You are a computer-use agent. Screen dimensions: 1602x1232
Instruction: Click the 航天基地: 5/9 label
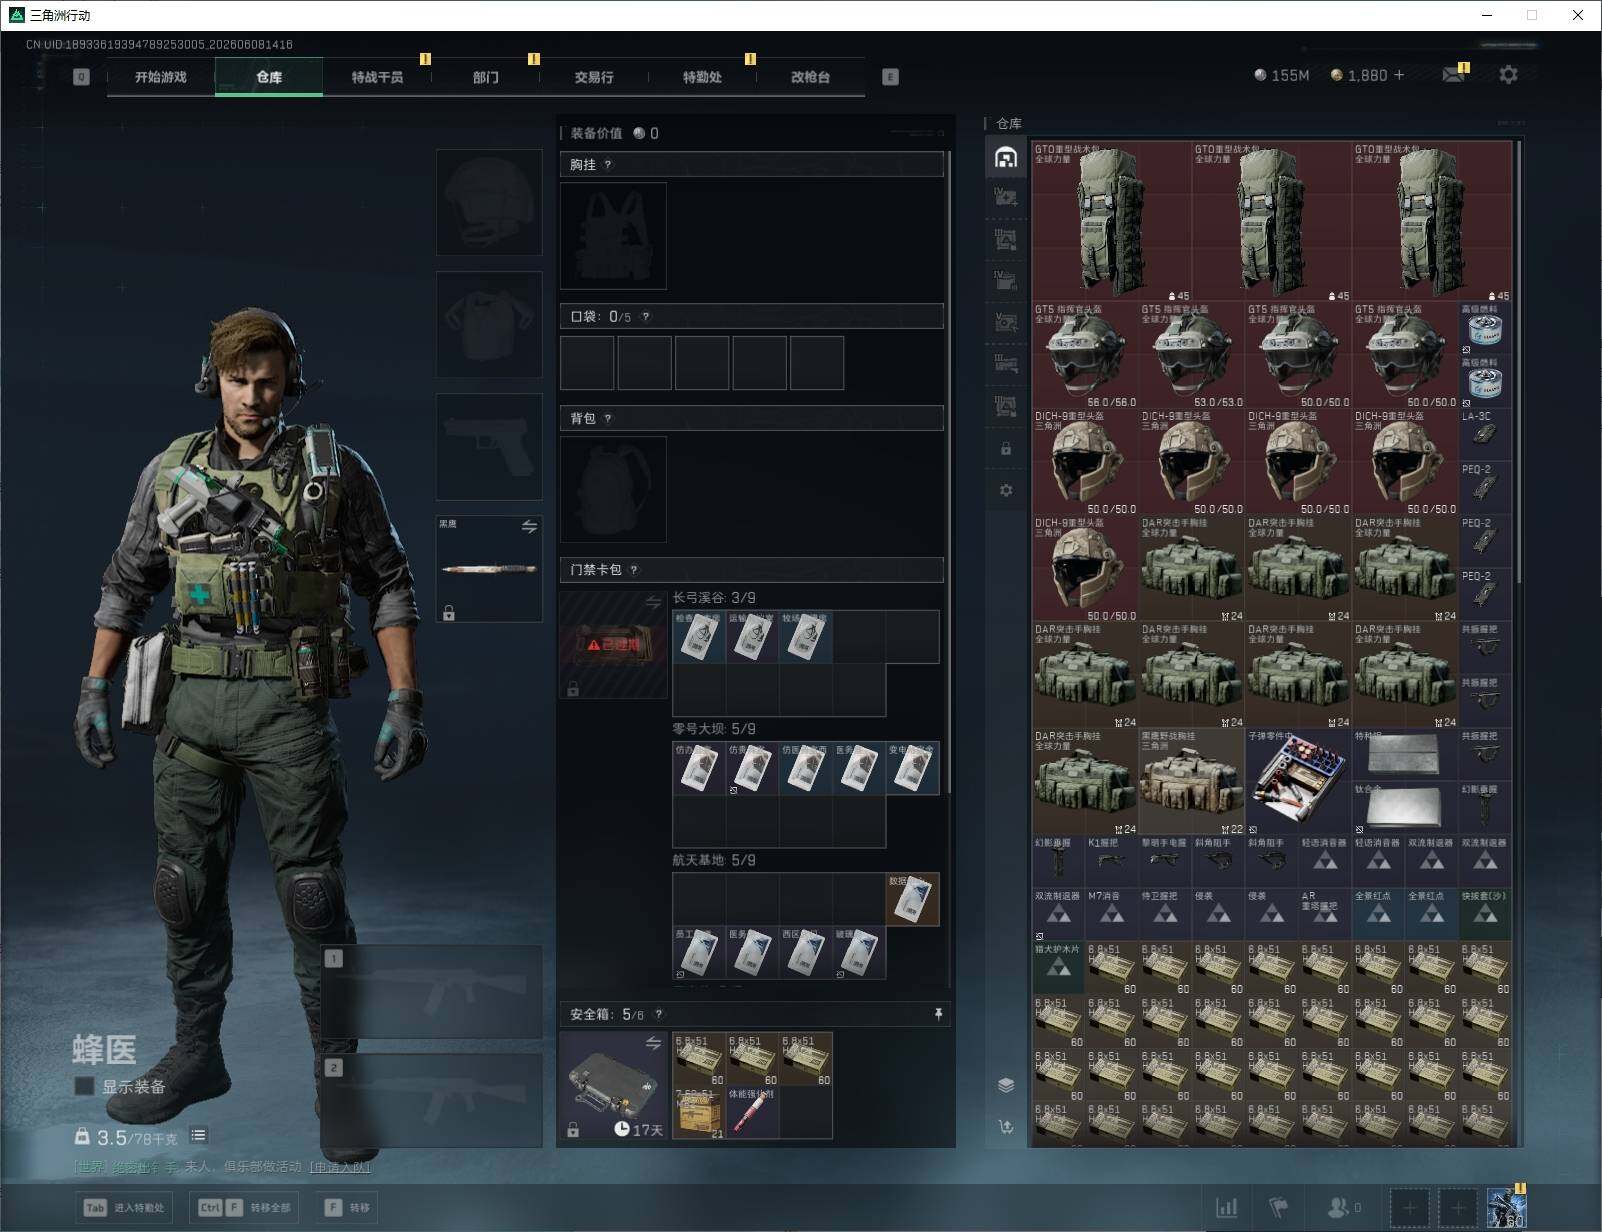(714, 860)
